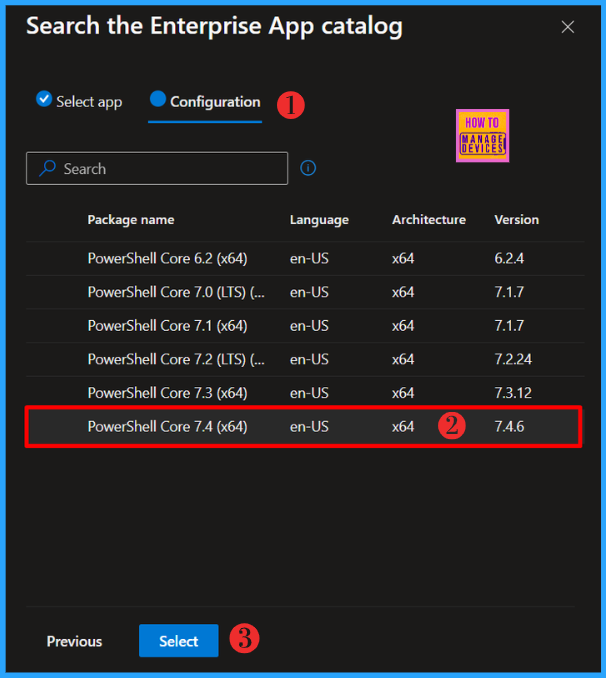
Task: Click version 7.4.6 cell
Action: tap(509, 427)
